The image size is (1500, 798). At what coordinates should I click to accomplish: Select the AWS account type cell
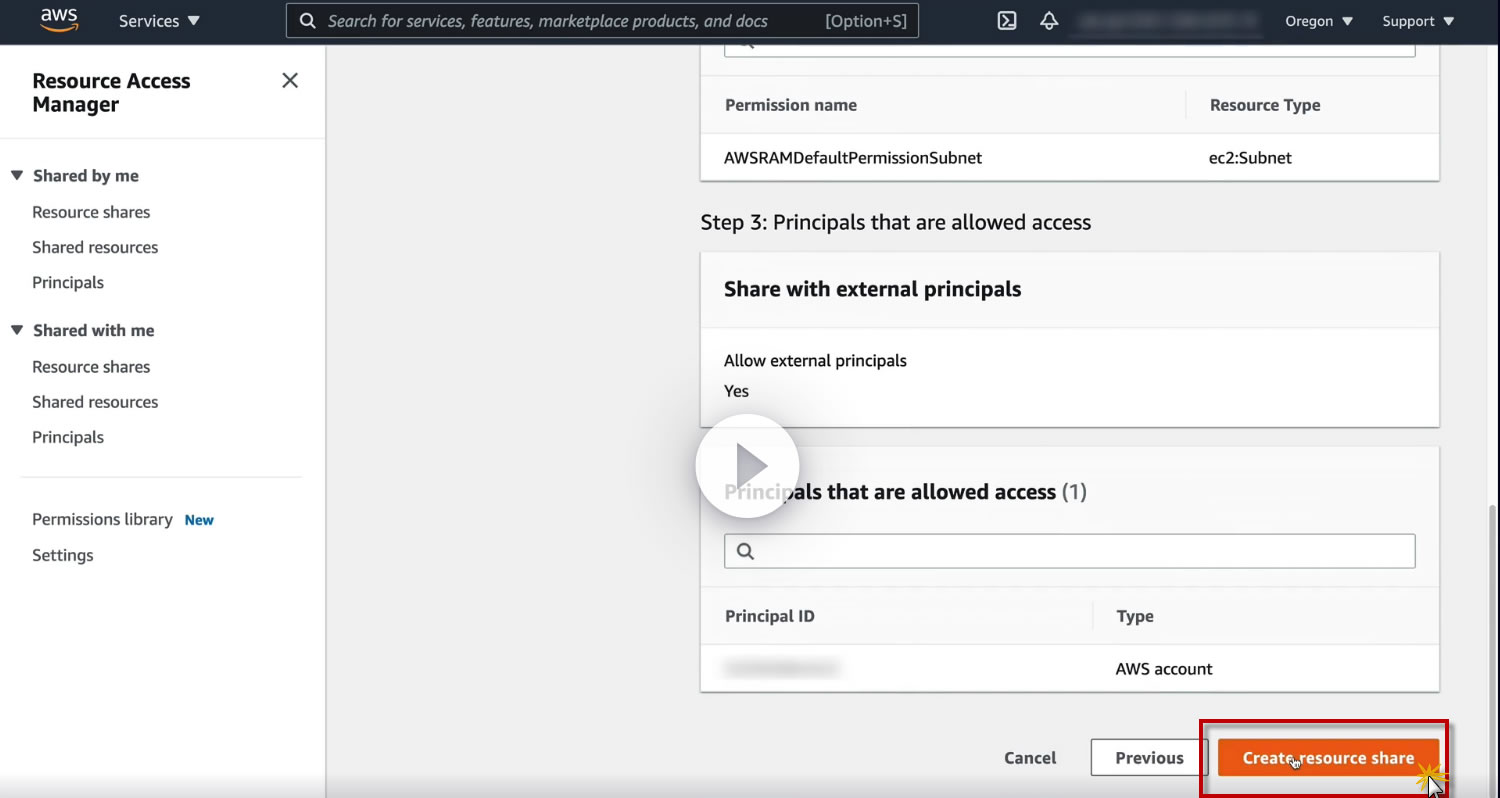click(1164, 669)
